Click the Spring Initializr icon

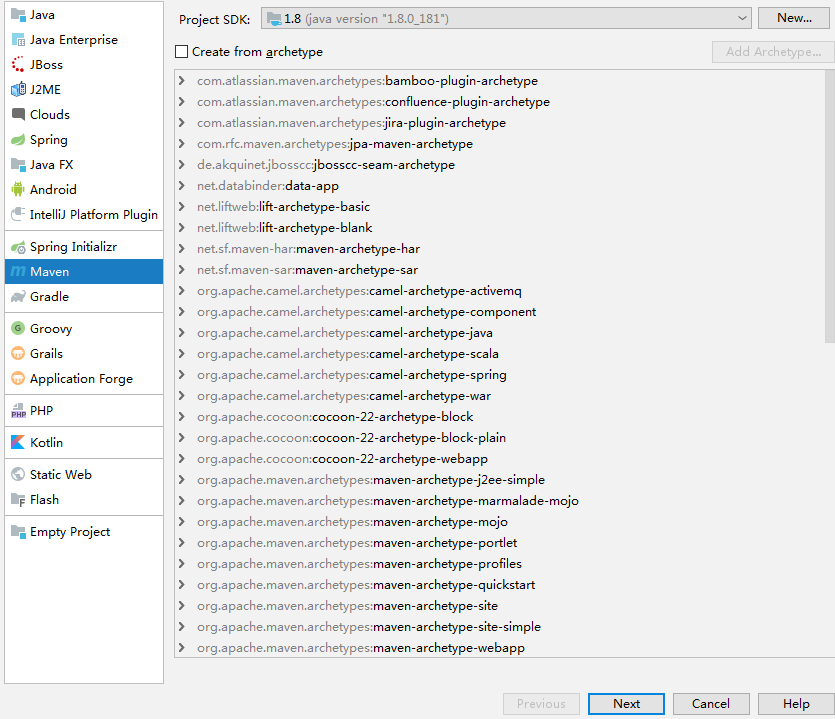[18, 247]
